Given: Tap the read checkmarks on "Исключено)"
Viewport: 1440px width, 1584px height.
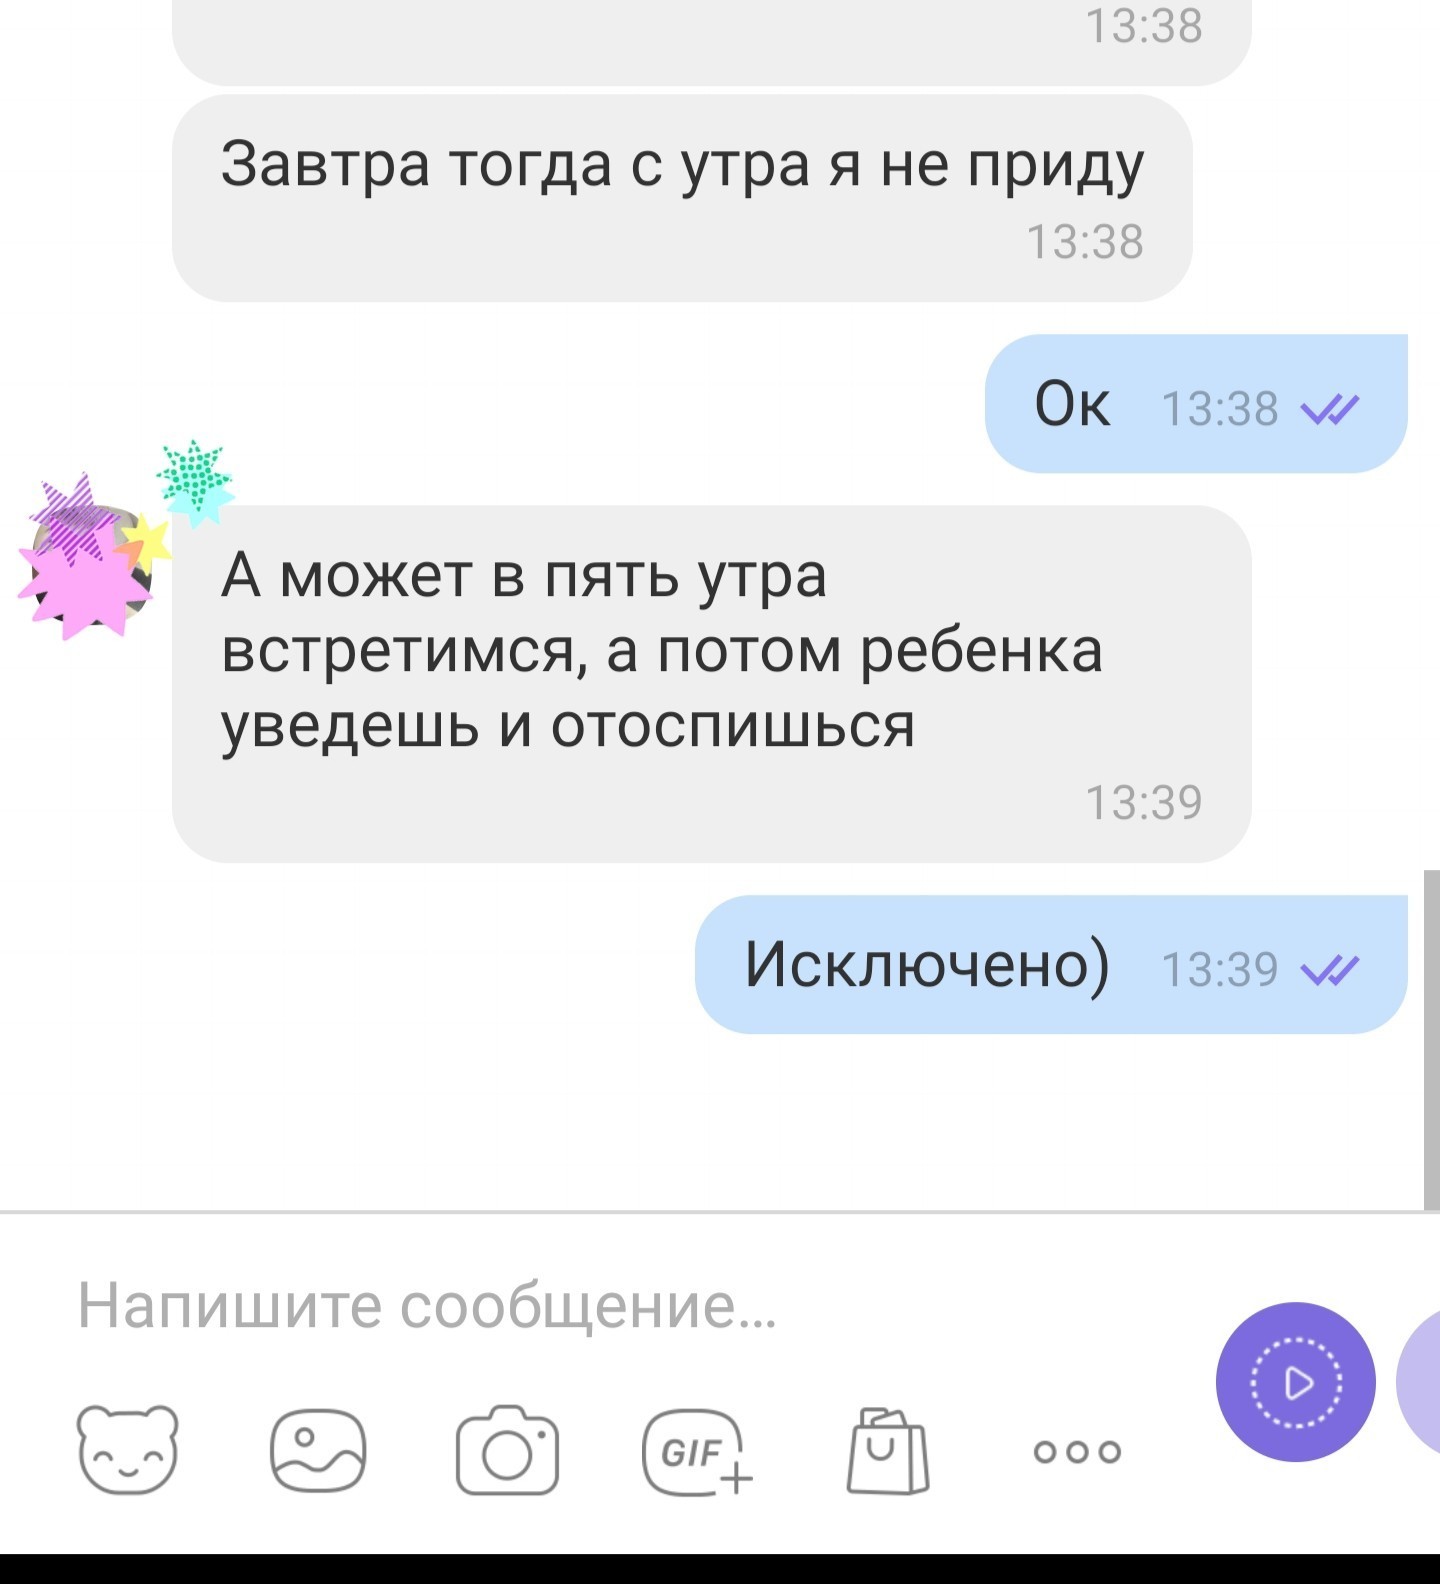Looking at the screenshot, I should (1329, 969).
